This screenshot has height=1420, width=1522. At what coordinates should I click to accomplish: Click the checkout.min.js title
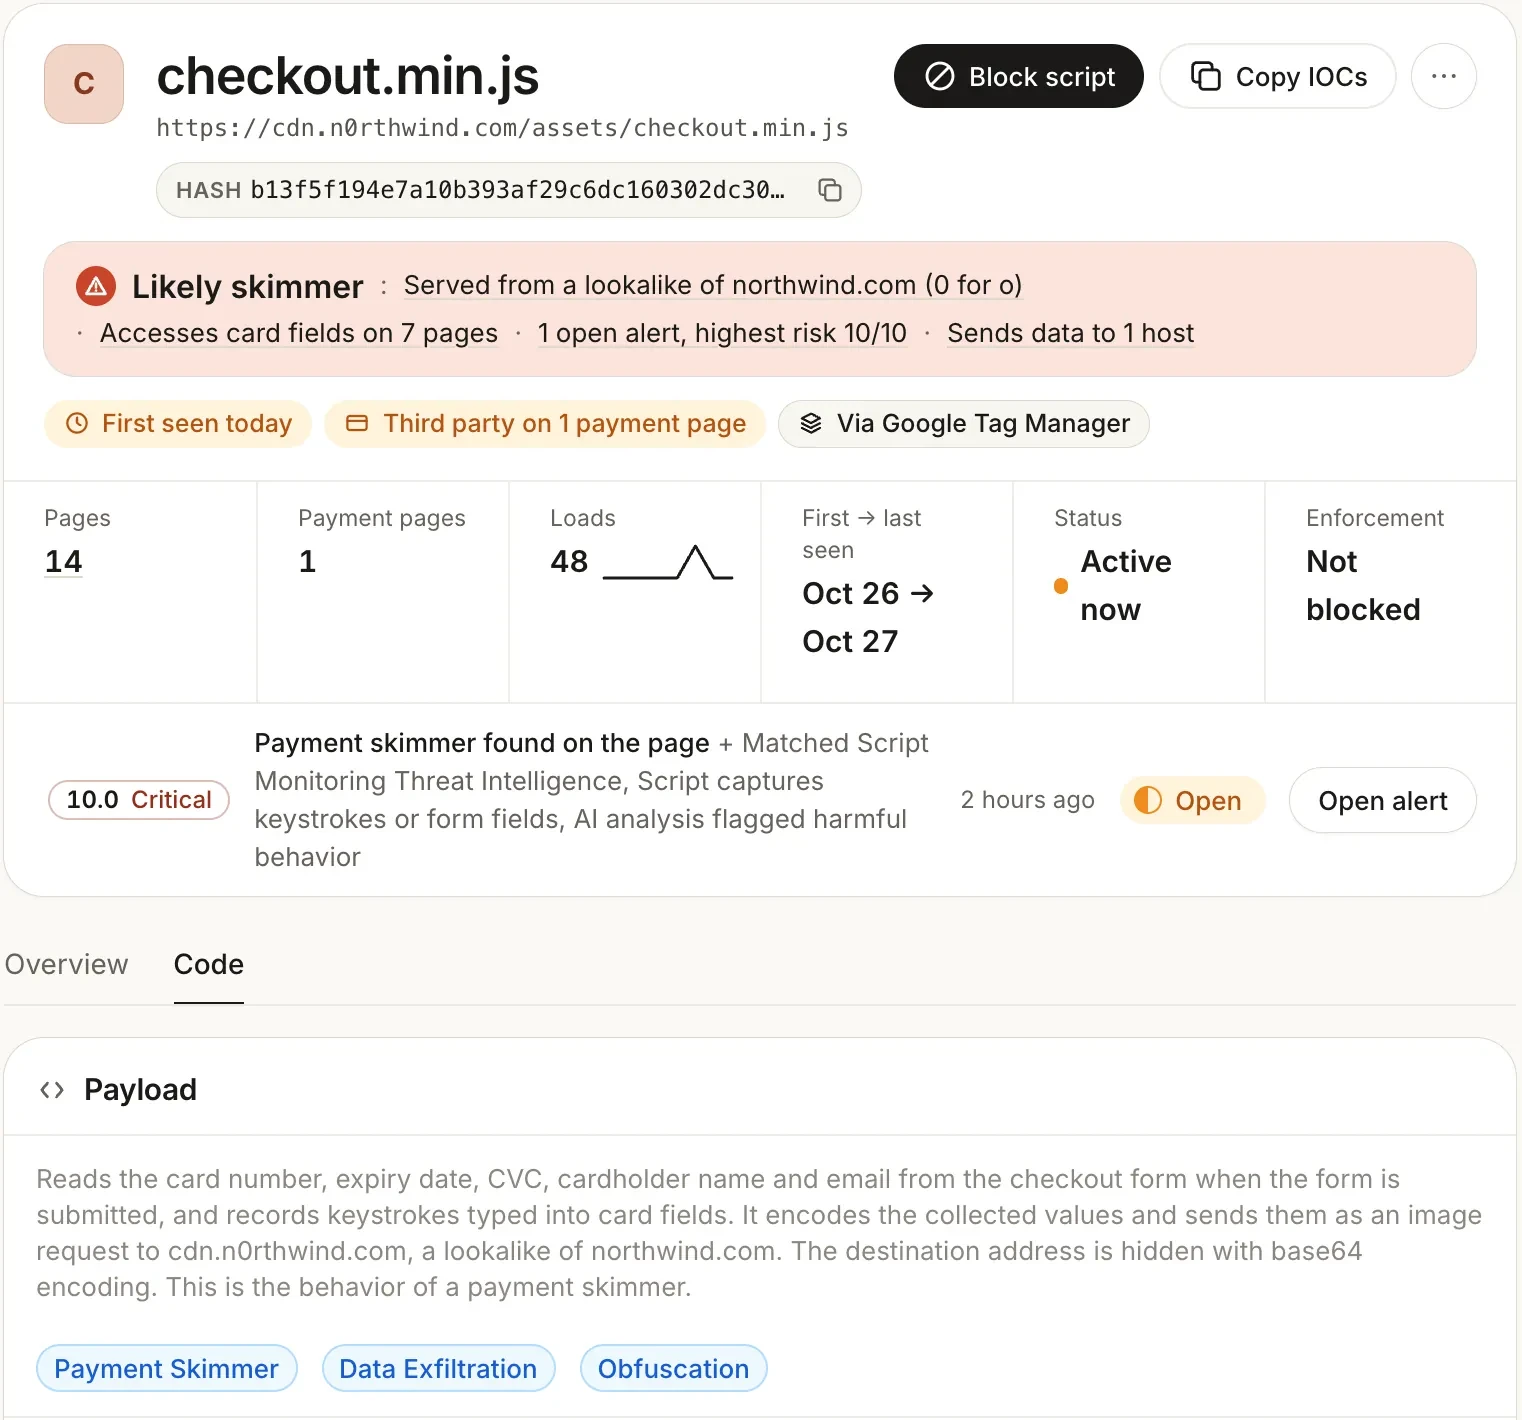click(x=348, y=76)
